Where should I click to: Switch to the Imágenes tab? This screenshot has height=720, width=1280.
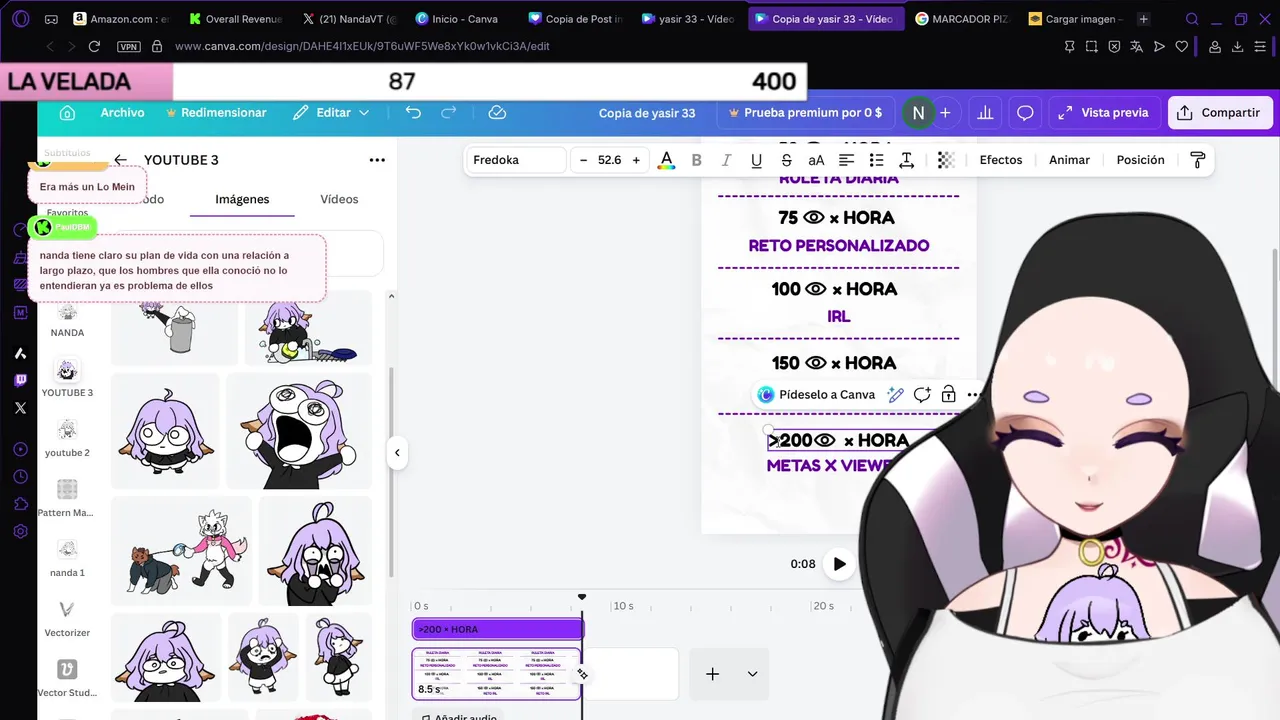point(242,199)
